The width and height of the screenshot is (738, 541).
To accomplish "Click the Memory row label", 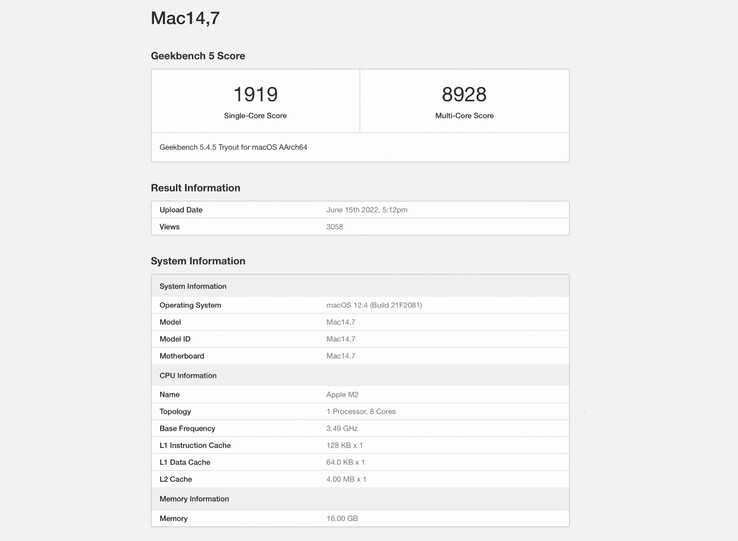I will 173,518.
